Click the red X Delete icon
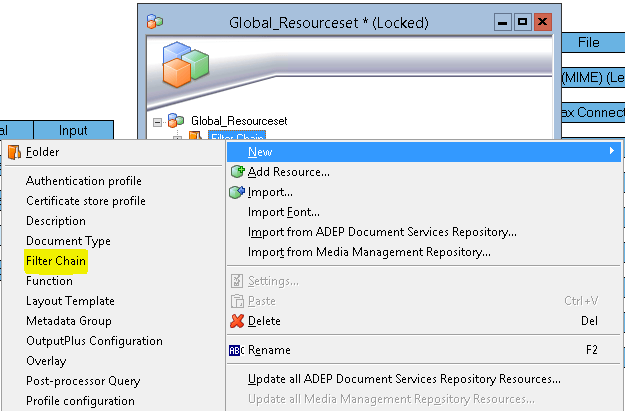Image resolution: width=625 pixels, height=411 pixels. [237, 321]
